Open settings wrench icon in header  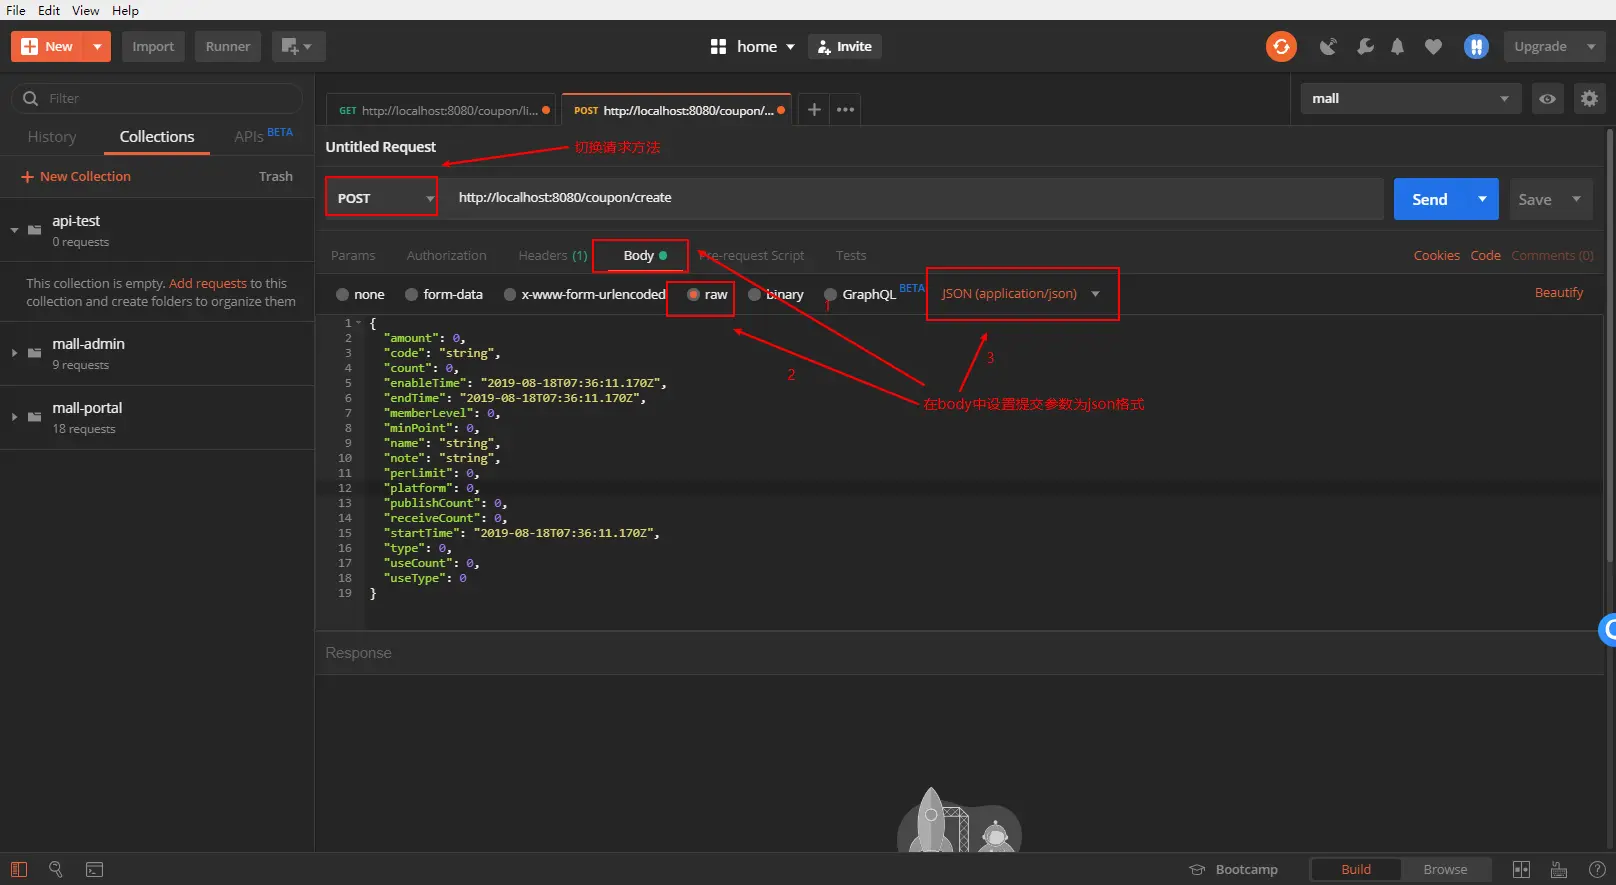click(x=1365, y=46)
